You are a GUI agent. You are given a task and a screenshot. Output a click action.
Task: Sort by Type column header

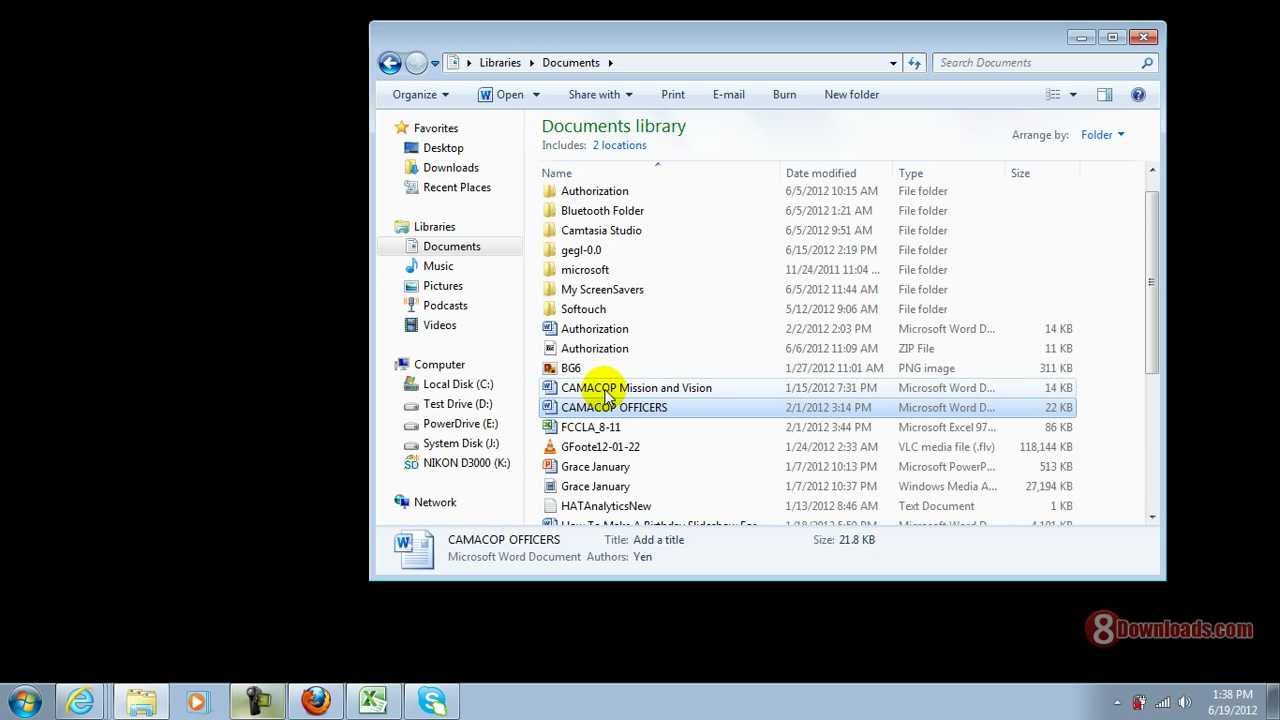(x=911, y=173)
